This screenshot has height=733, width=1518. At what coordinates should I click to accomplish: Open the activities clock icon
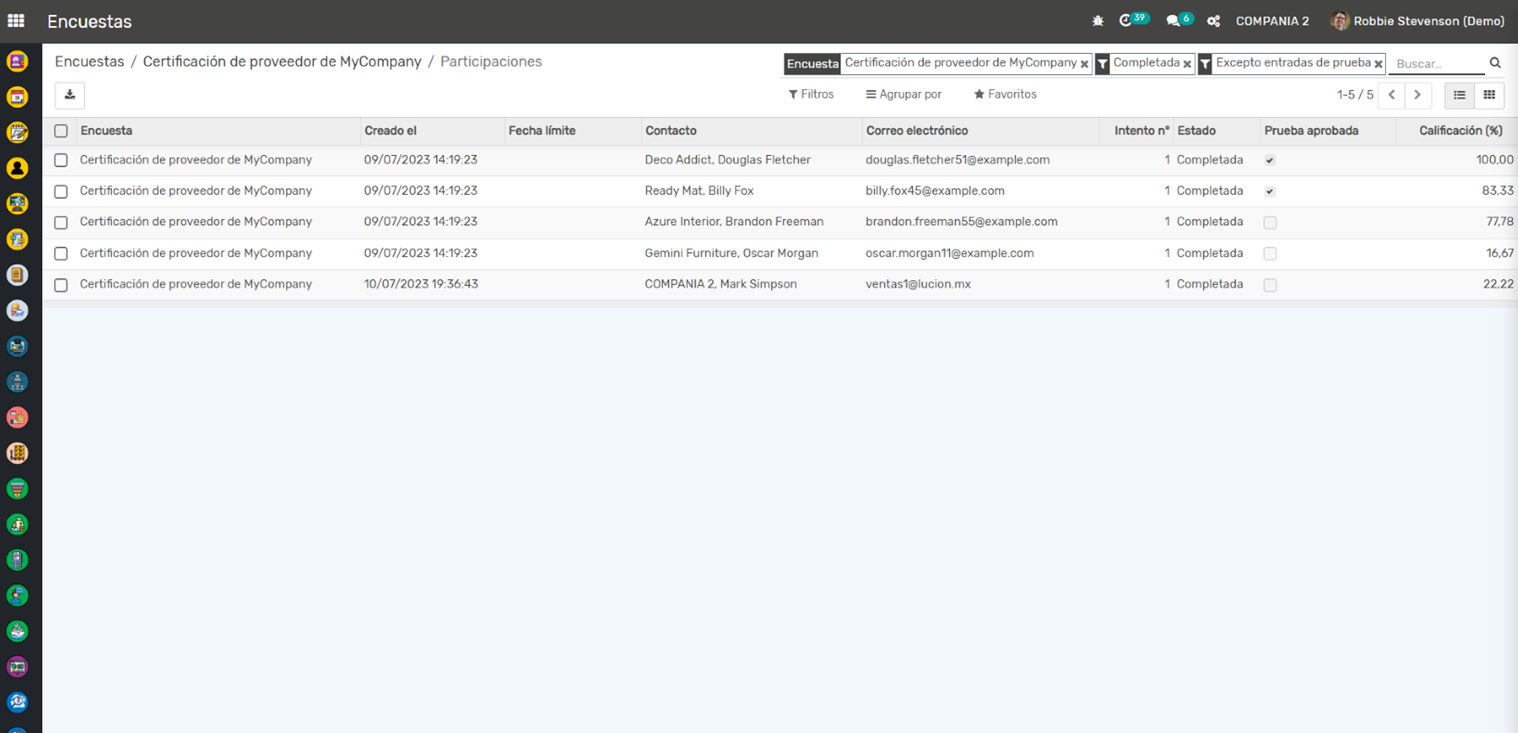(x=1127, y=21)
